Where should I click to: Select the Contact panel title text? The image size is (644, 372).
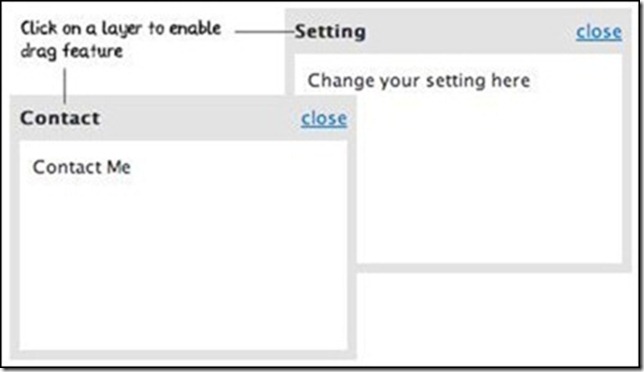coord(60,118)
